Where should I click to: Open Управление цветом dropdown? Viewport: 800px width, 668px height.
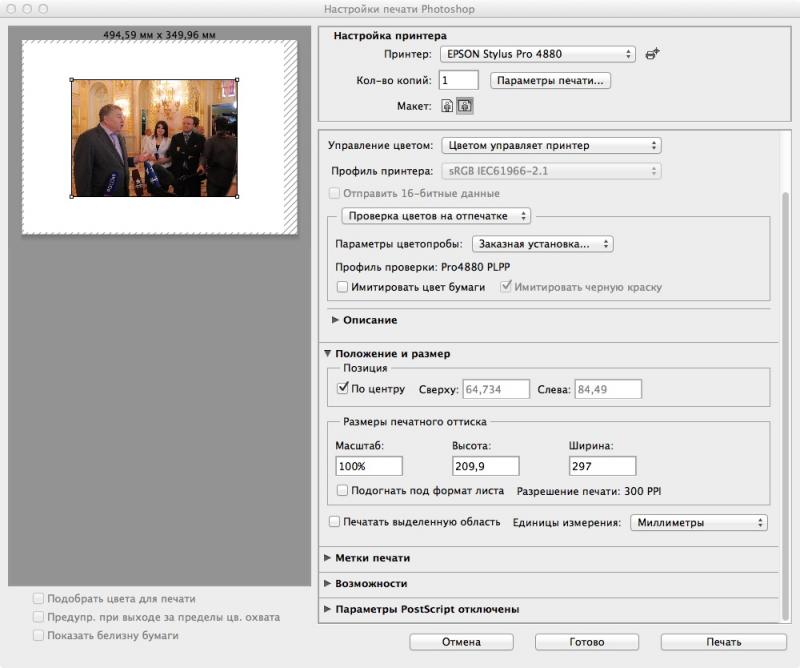tap(551, 145)
